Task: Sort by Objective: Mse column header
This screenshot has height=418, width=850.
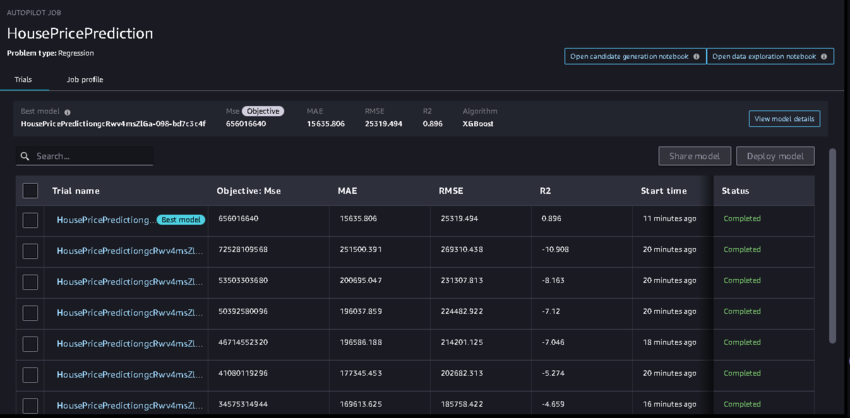Action: 248,191
